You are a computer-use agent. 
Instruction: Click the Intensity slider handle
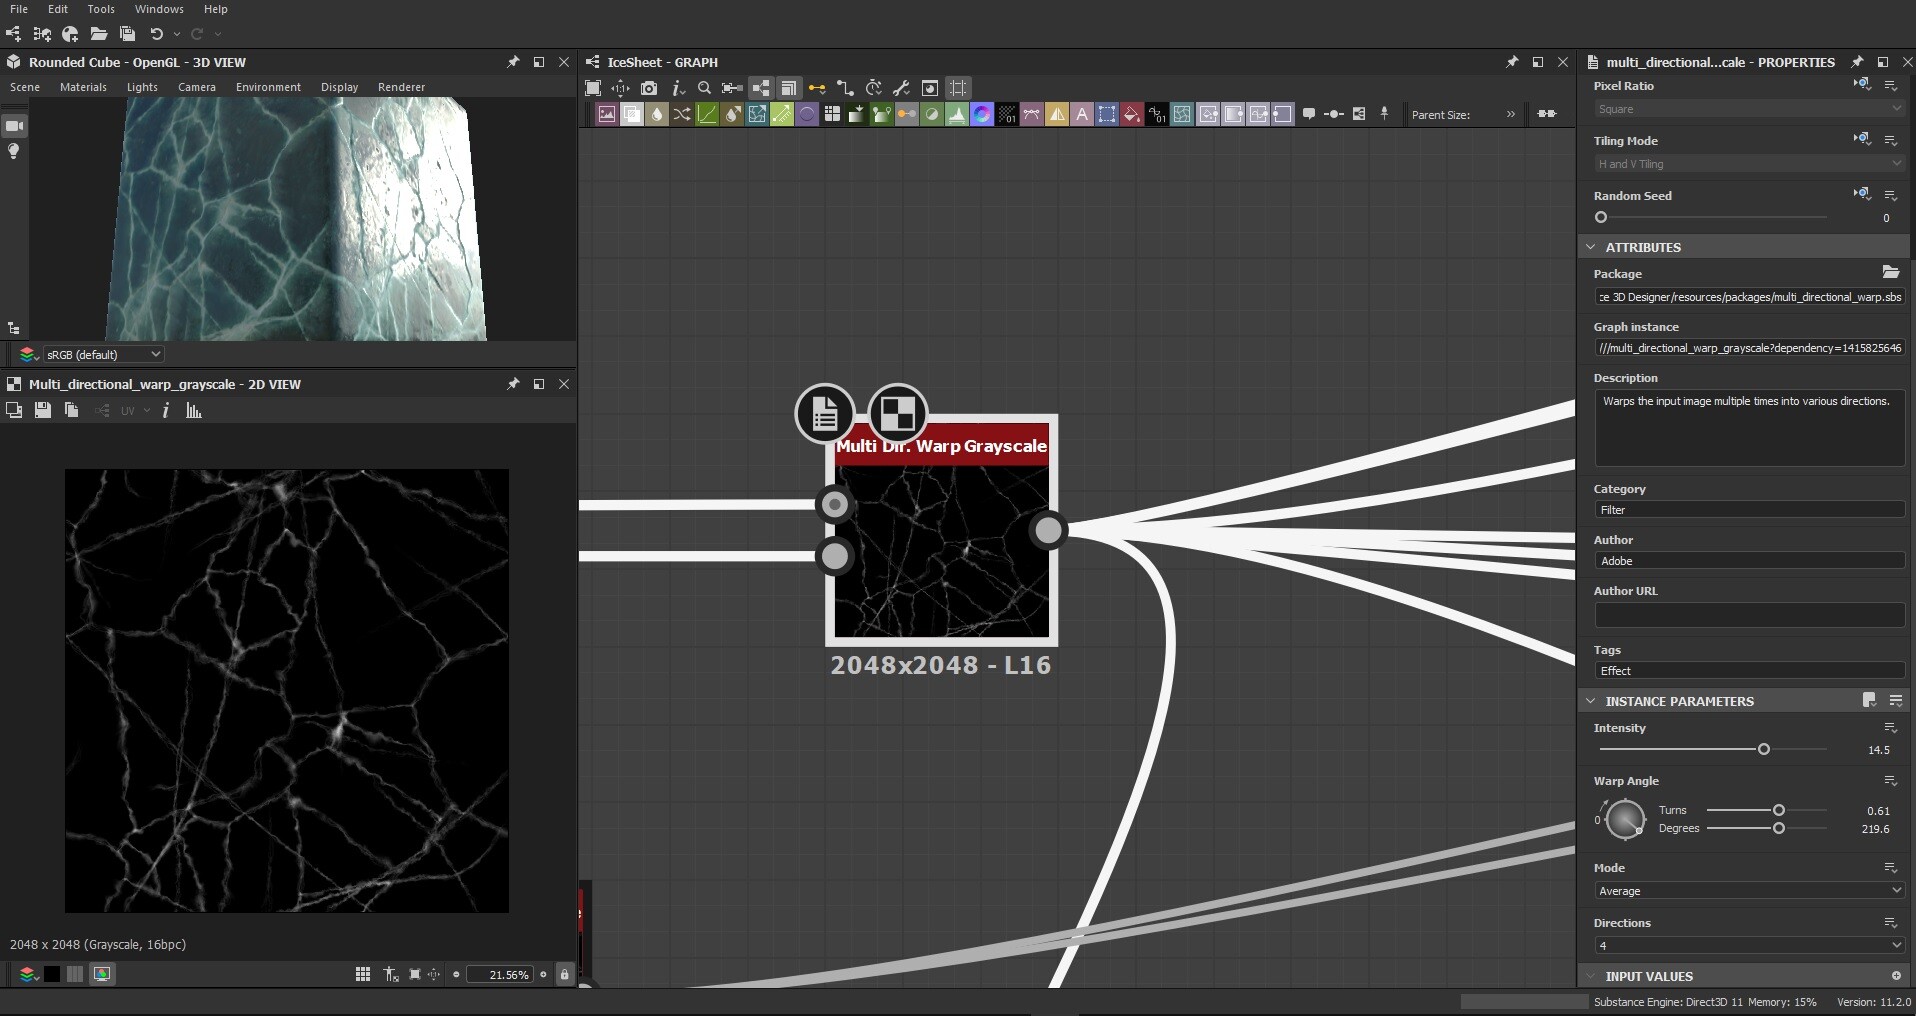click(1764, 749)
